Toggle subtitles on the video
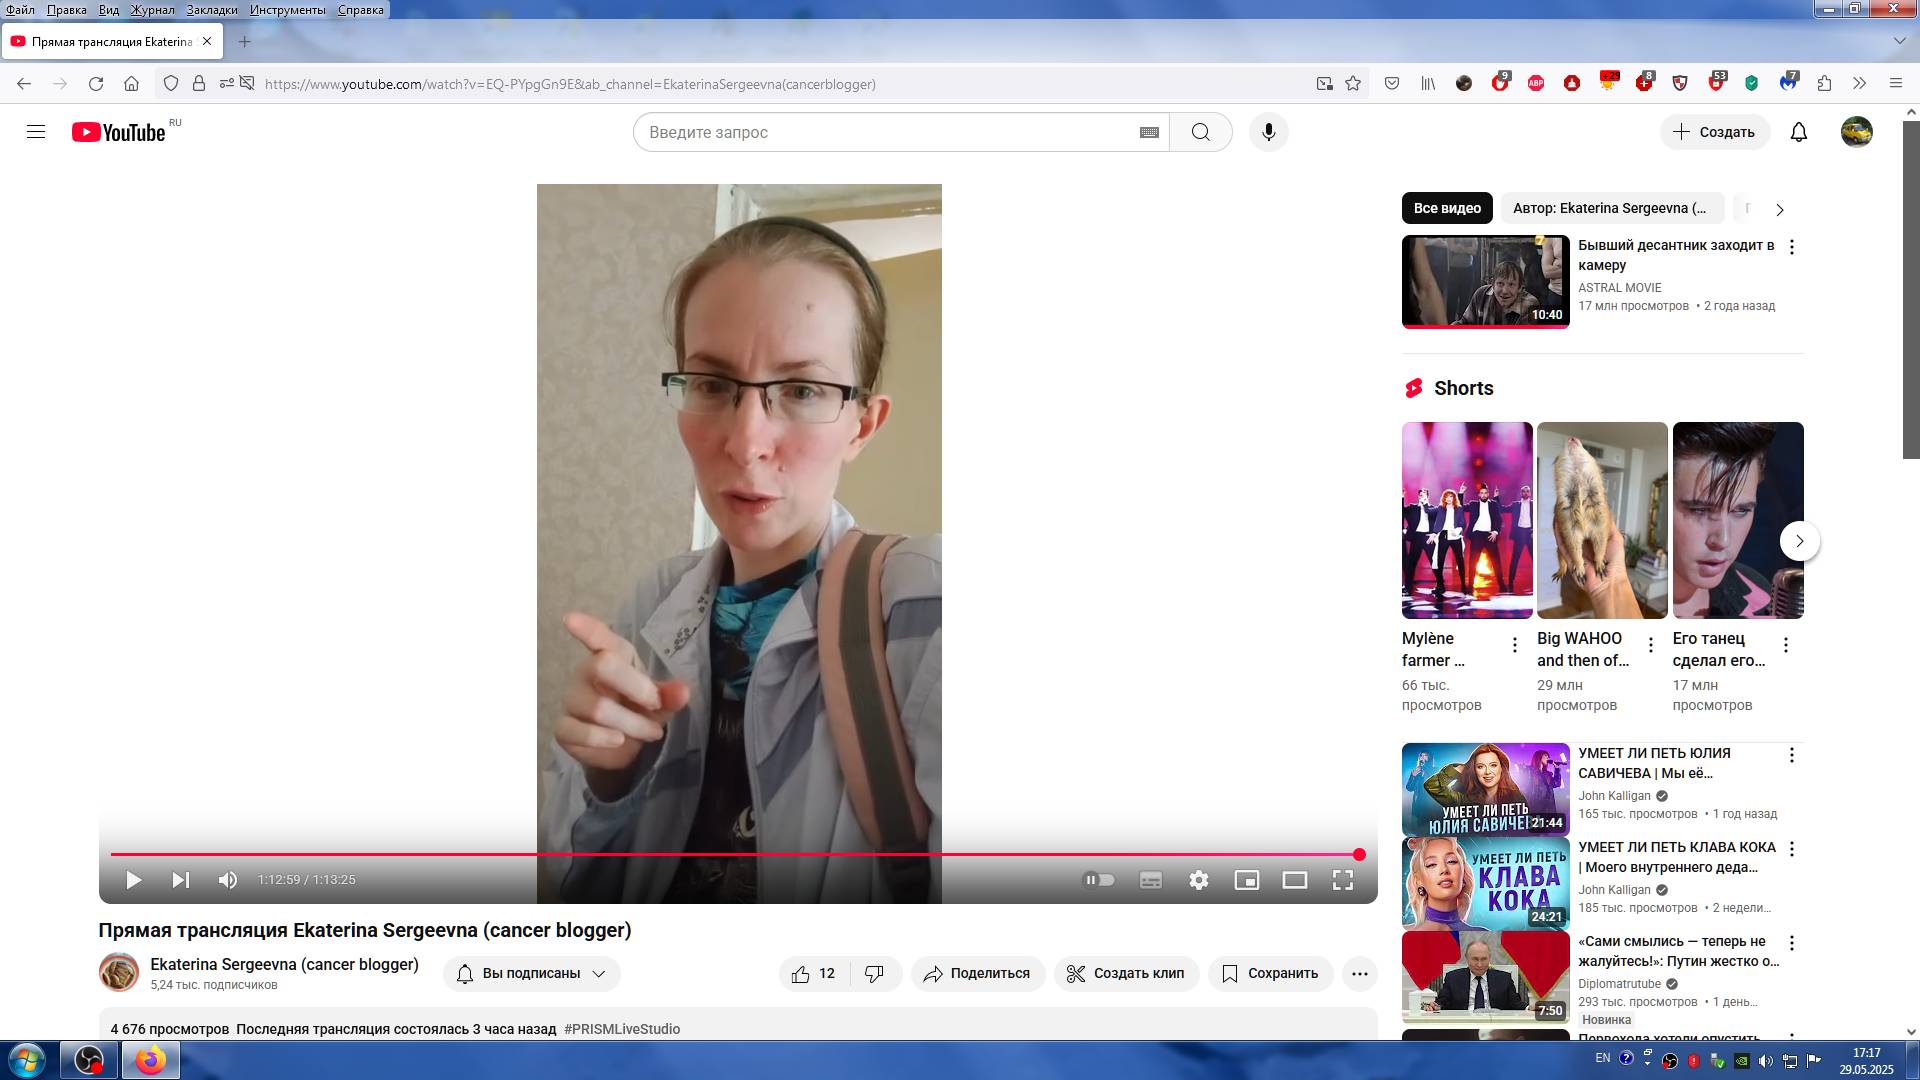The image size is (1920, 1080). point(1150,880)
